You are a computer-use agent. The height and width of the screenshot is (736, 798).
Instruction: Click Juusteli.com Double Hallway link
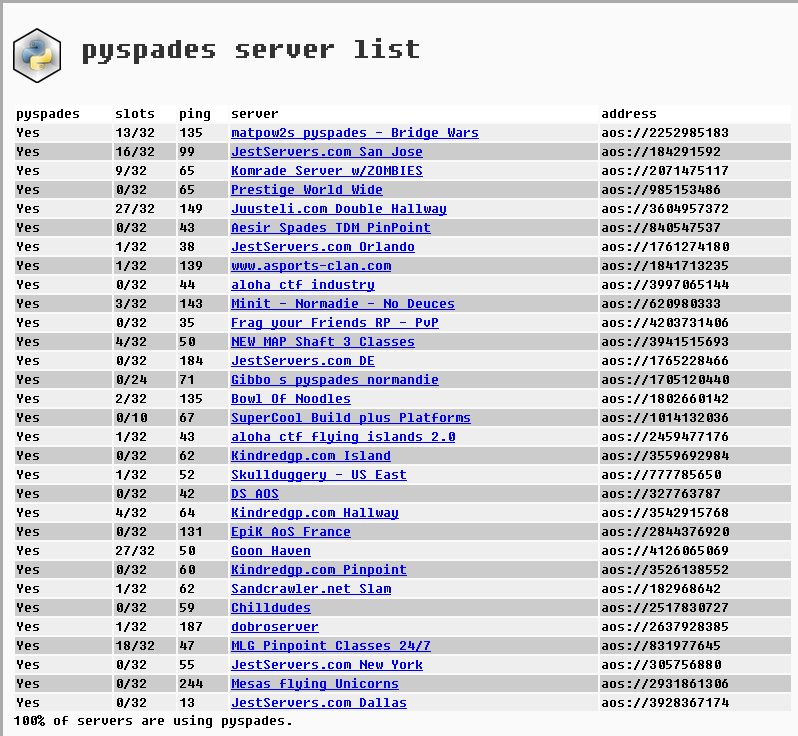pos(338,209)
